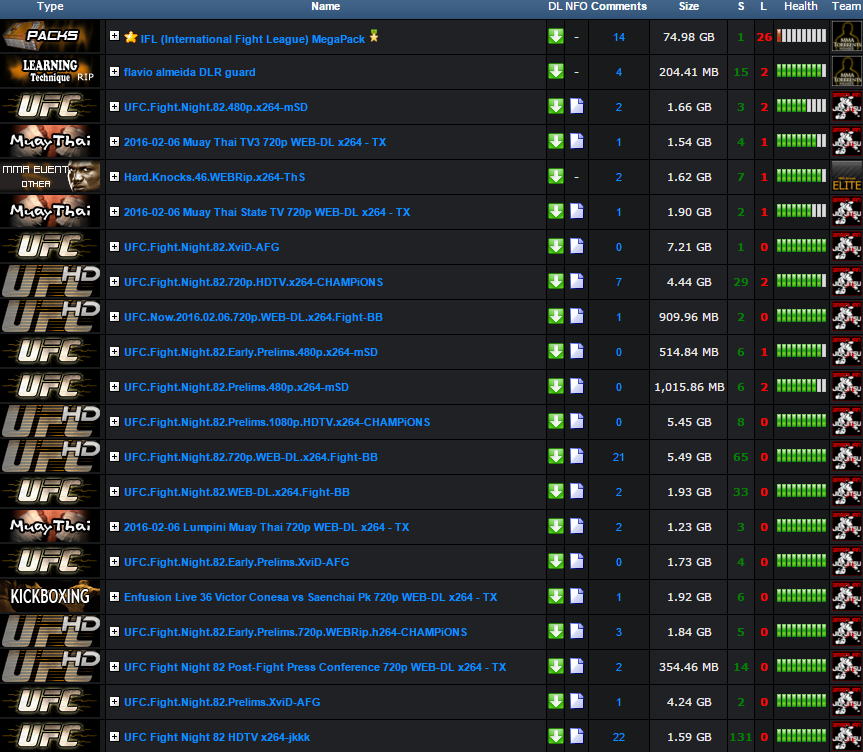Download UFC Fight Night 82 HDTV x264-jkkk

pos(556,737)
